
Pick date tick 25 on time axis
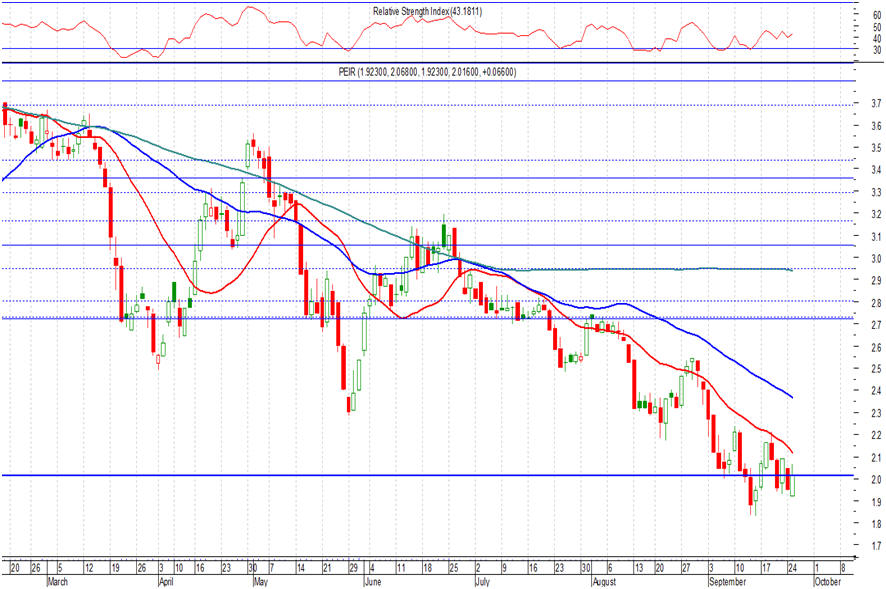pyautogui.click(x=454, y=568)
